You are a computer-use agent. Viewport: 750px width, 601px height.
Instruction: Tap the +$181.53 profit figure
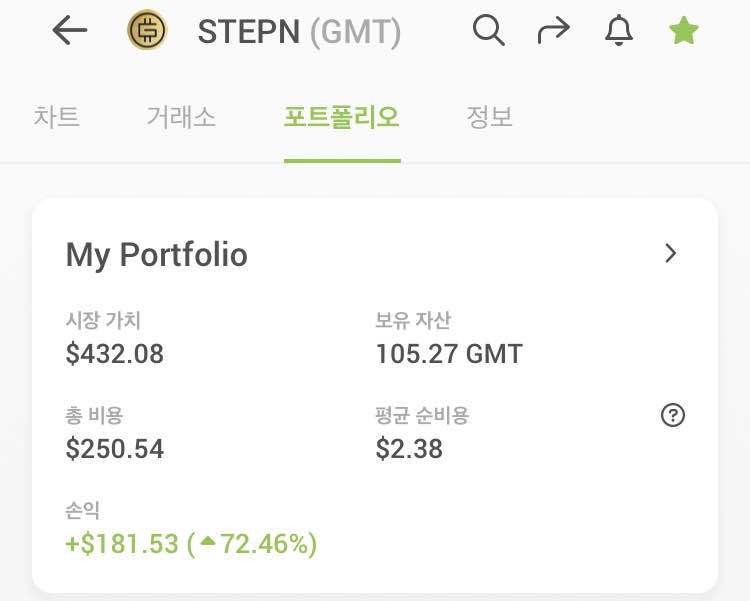click(x=122, y=544)
